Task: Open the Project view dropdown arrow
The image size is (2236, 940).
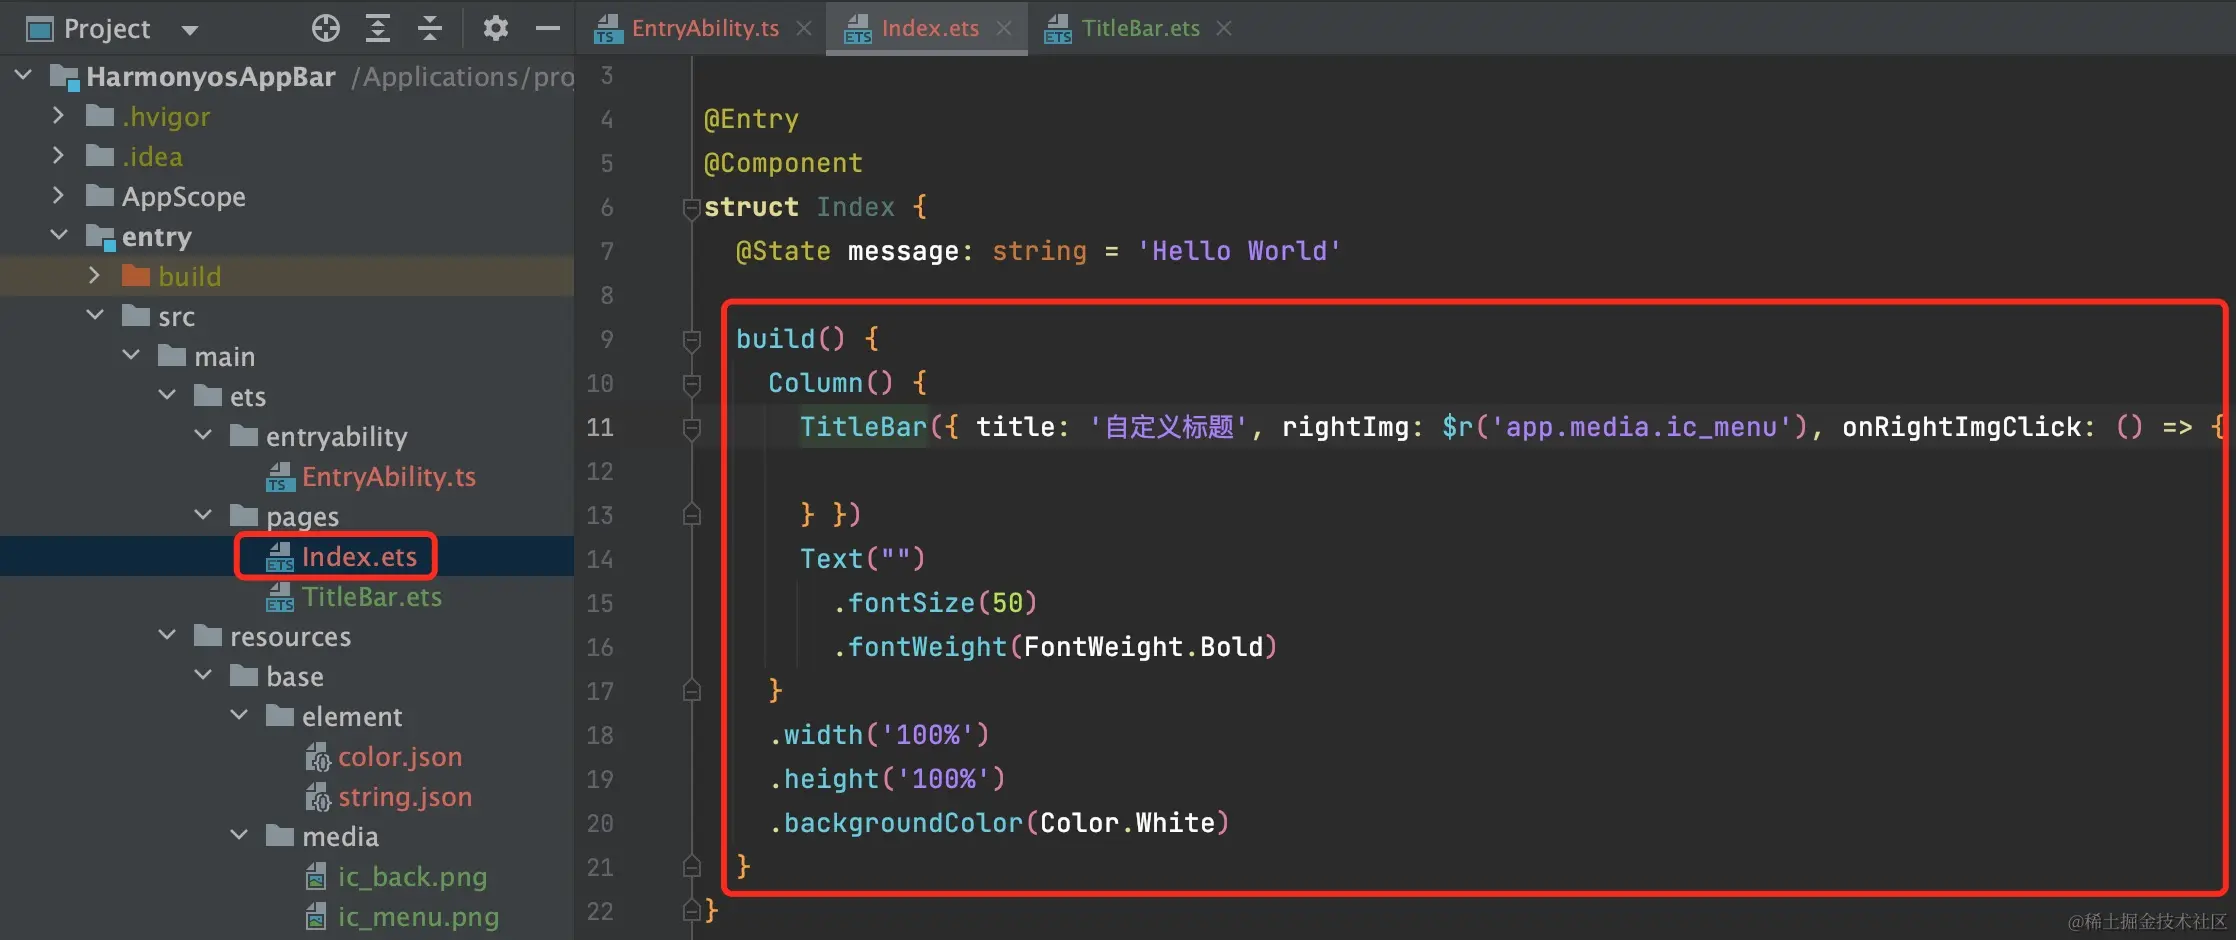Action: click(189, 30)
